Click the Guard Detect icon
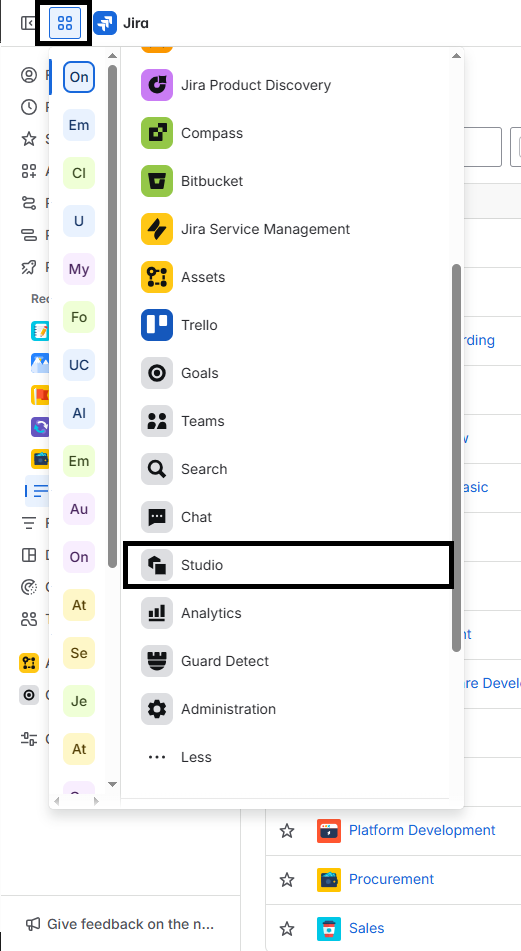 click(157, 660)
